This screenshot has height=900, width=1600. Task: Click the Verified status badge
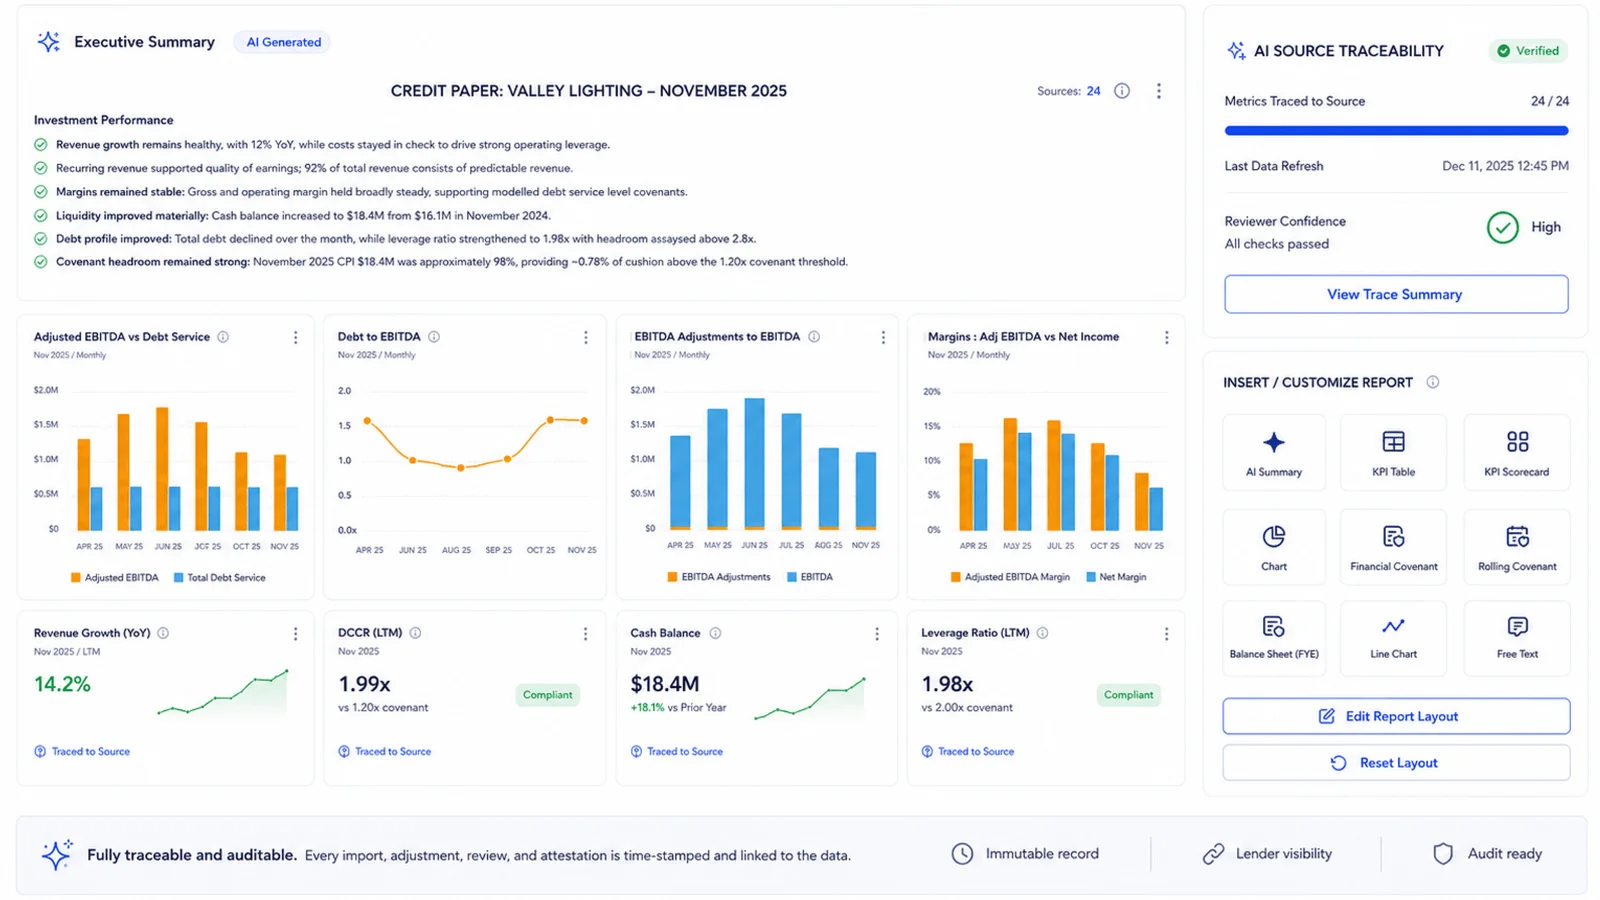point(1528,51)
